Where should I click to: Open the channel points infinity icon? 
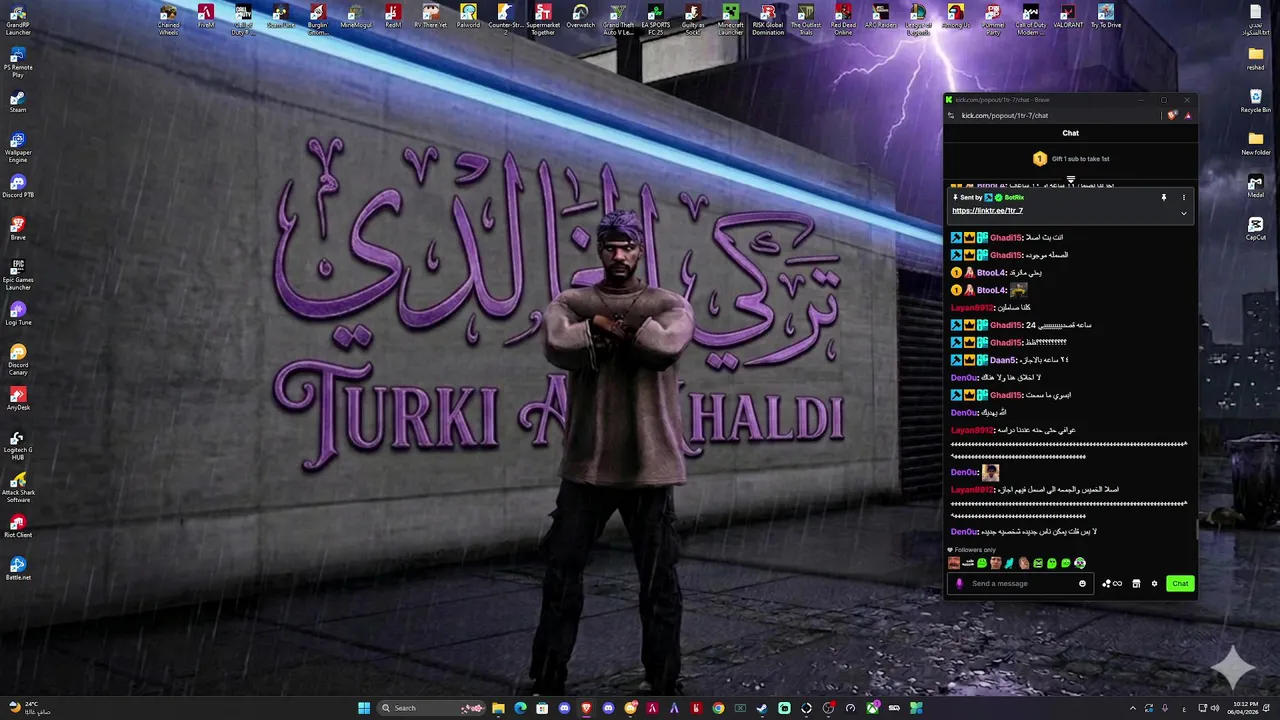[1112, 584]
